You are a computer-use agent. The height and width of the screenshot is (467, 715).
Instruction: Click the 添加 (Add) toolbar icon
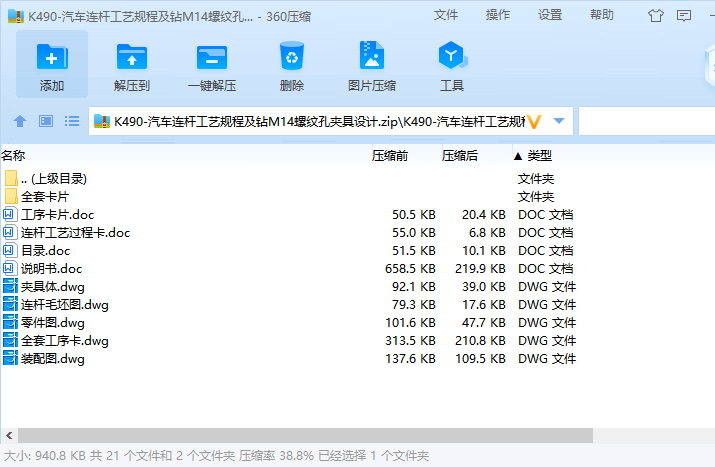(52, 57)
